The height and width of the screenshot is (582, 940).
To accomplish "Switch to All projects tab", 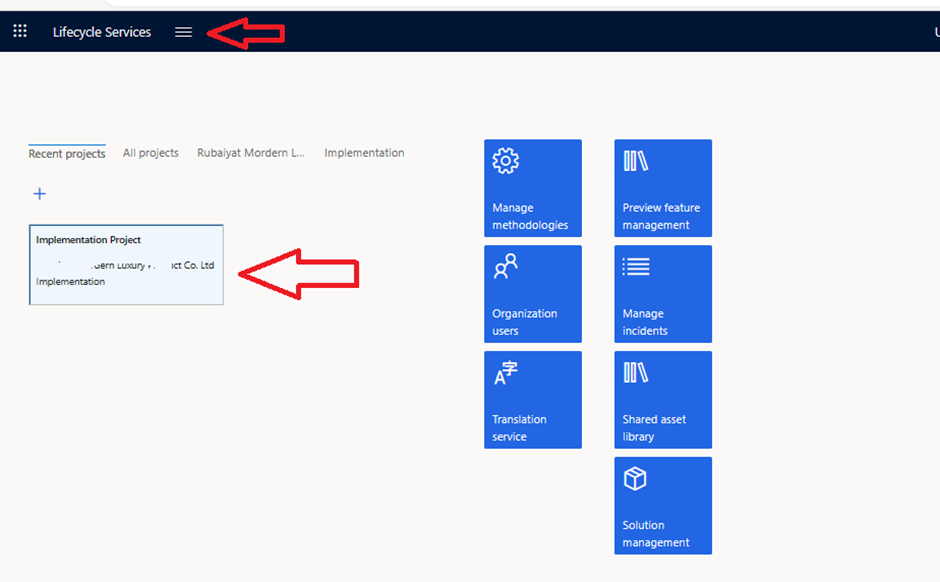I will [x=150, y=153].
